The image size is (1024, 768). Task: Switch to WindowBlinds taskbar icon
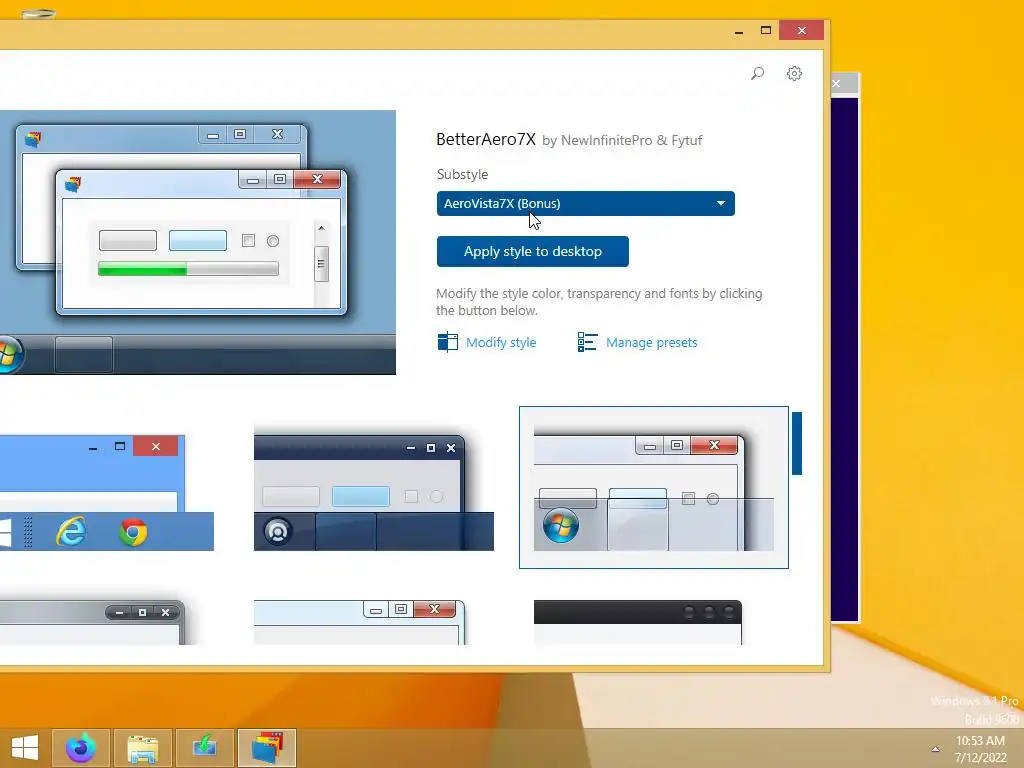[x=266, y=748]
